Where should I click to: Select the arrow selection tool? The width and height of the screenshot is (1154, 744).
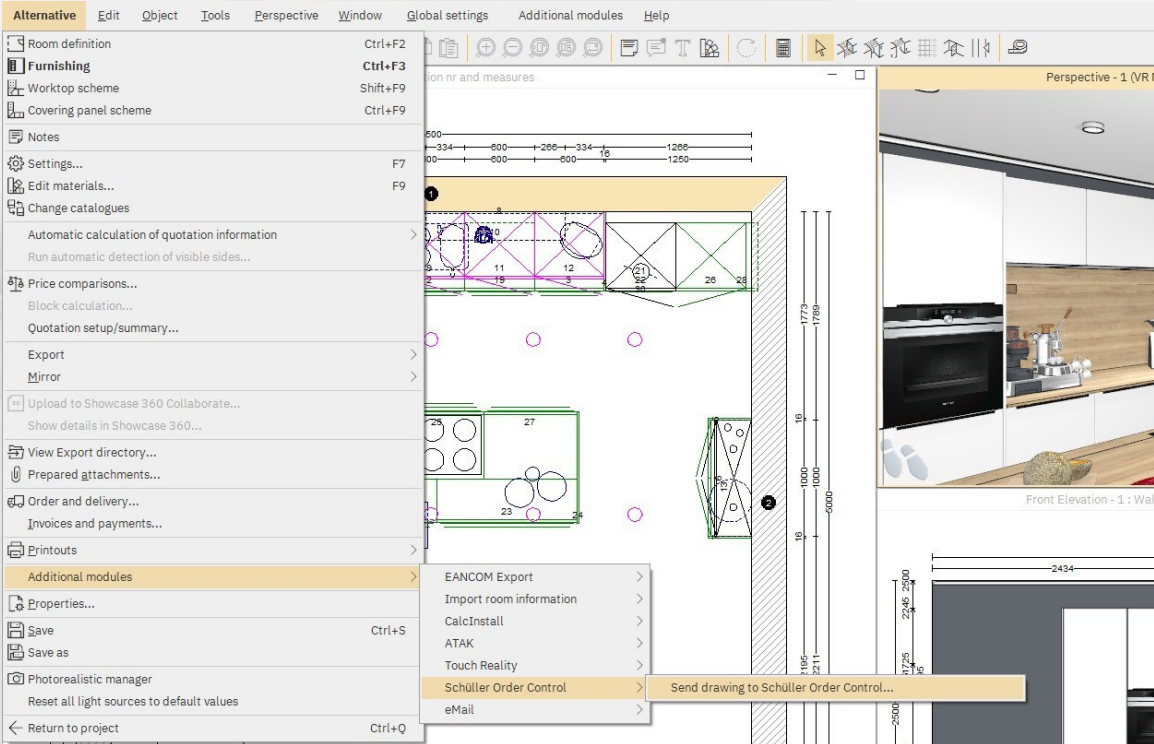[819, 46]
